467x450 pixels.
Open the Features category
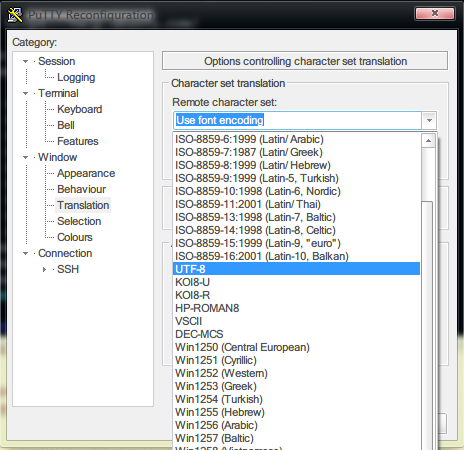tap(78, 141)
